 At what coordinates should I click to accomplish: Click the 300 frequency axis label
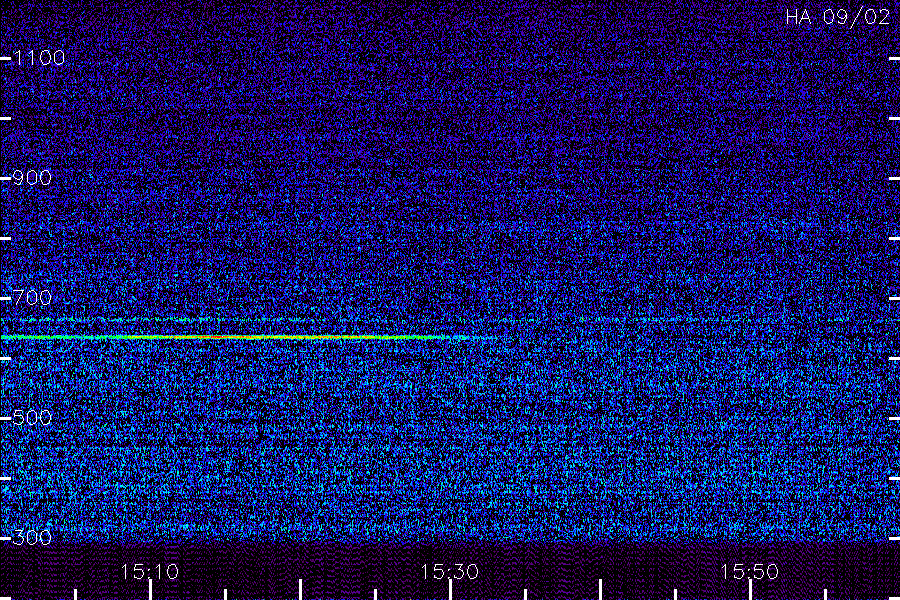(32, 538)
